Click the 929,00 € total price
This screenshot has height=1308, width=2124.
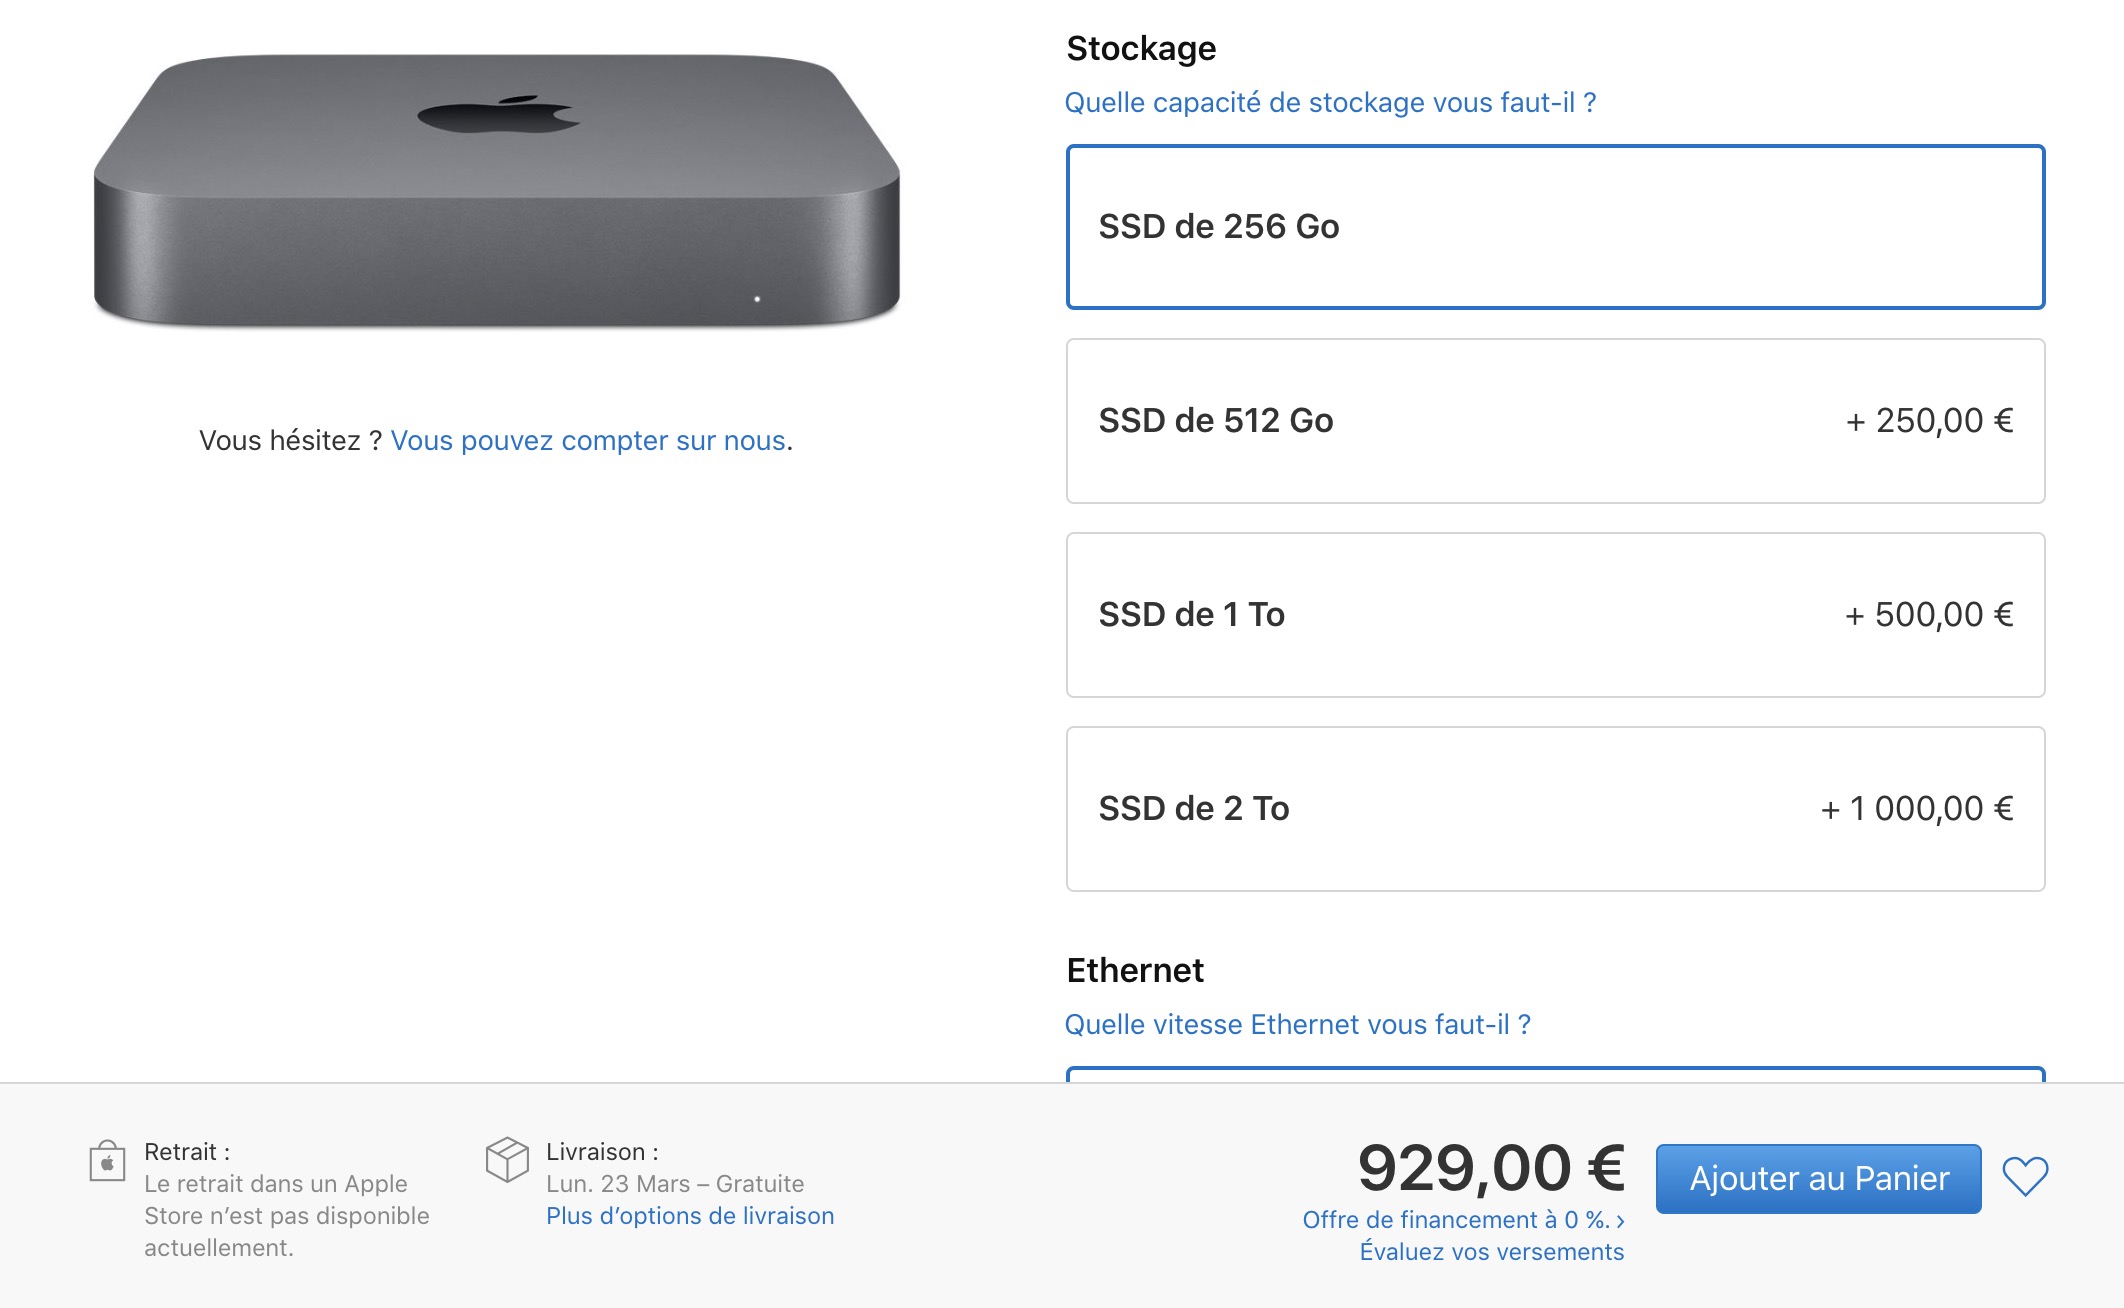(x=1491, y=1168)
